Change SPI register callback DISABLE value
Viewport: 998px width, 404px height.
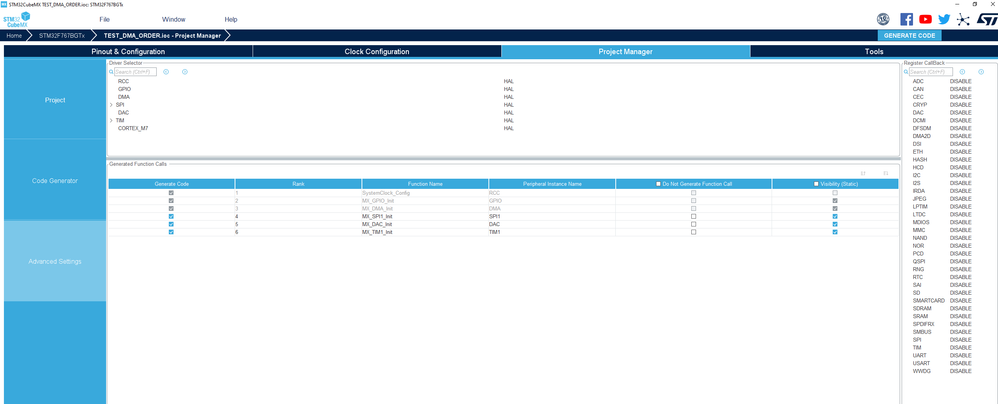point(960,340)
